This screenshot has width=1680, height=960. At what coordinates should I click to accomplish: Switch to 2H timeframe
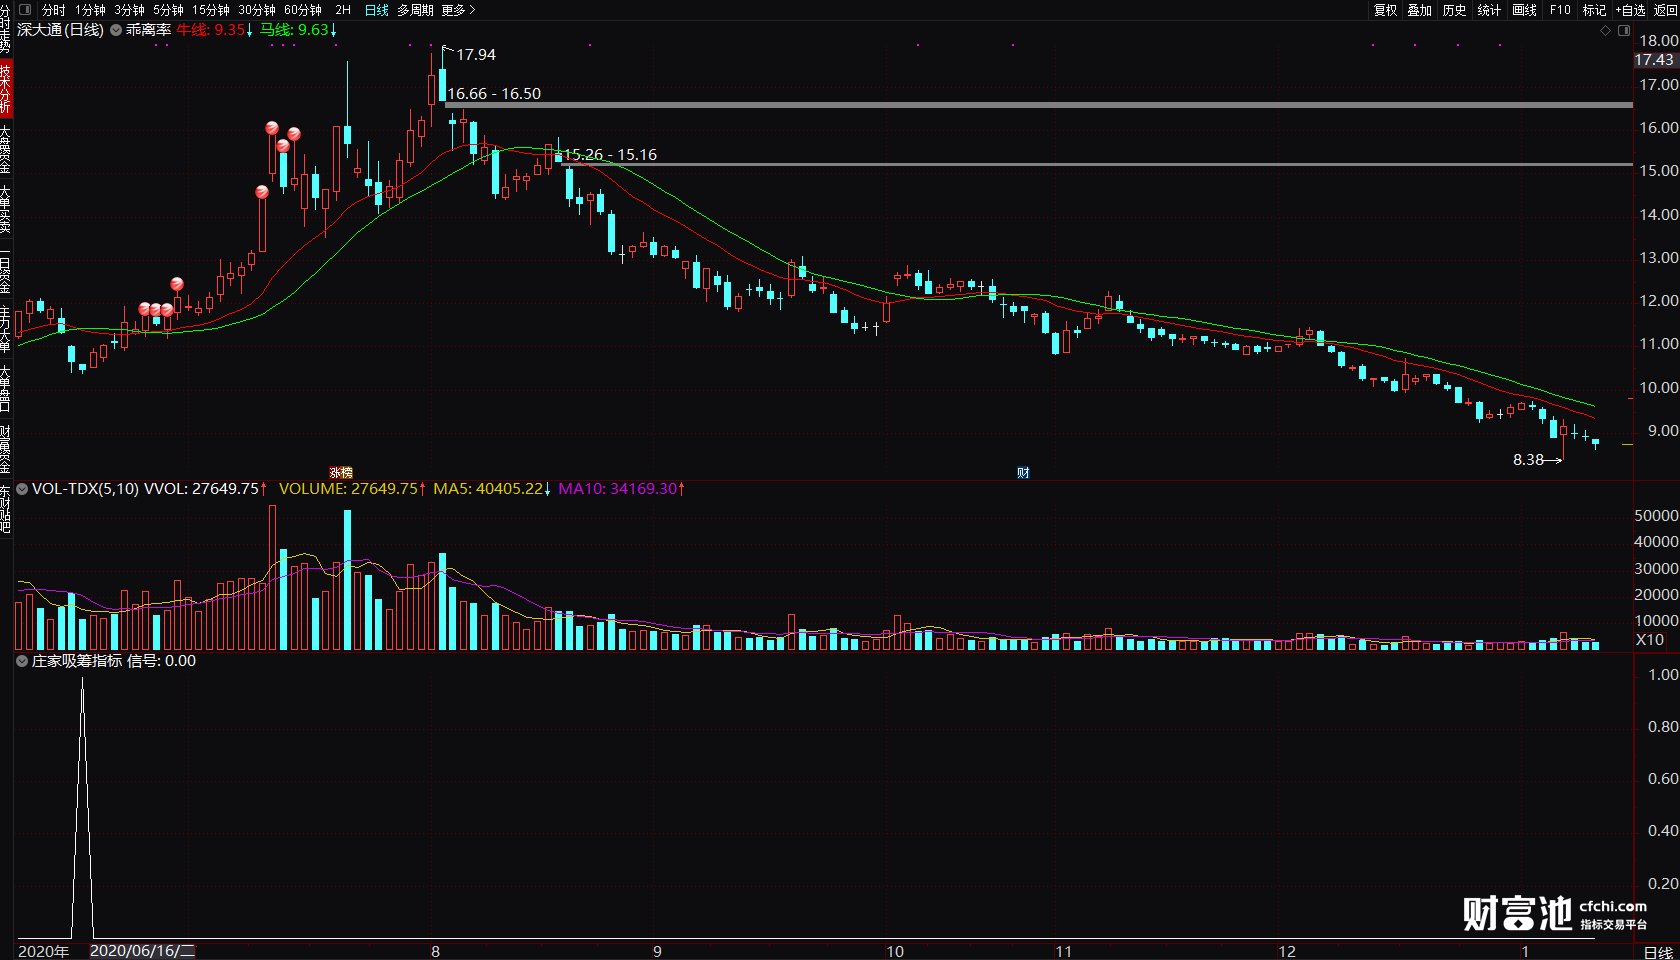tap(343, 10)
